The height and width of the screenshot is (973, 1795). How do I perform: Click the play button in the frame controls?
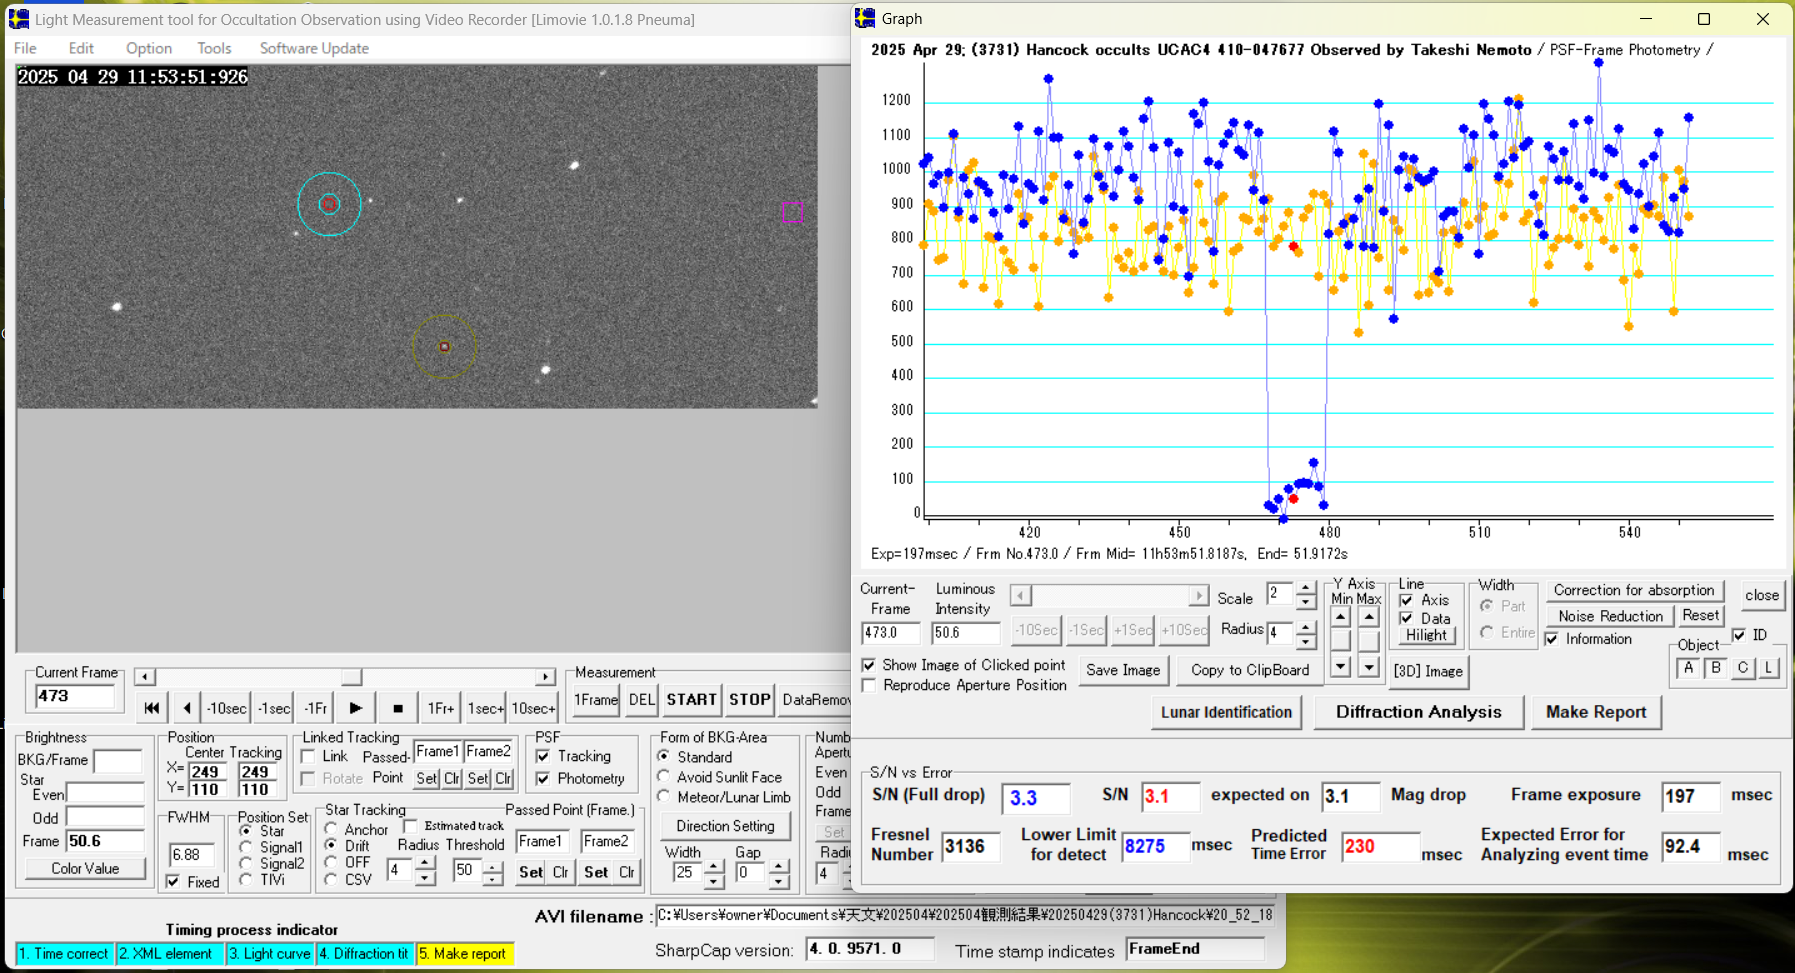pyautogui.click(x=355, y=708)
